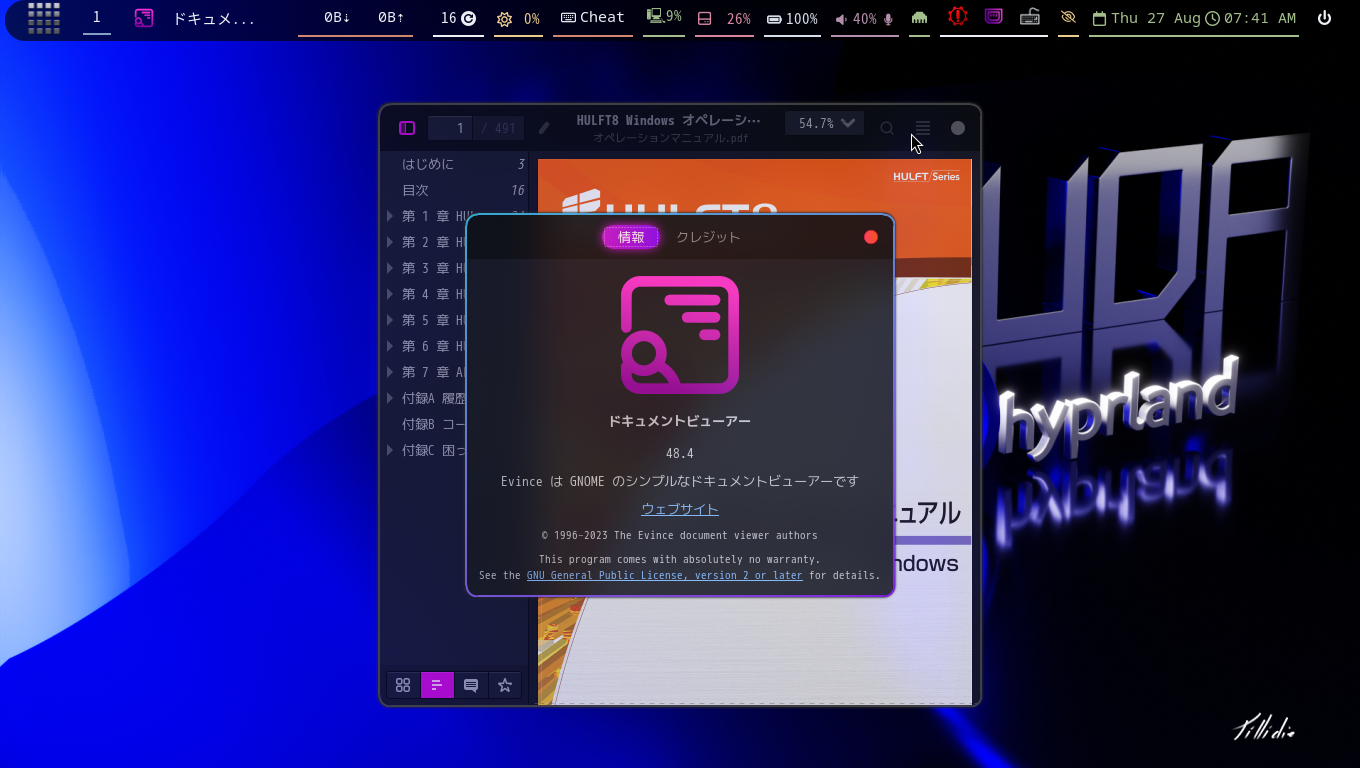
Task: Click the ドキュメ... window title in the top bar
Action: (214, 18)
